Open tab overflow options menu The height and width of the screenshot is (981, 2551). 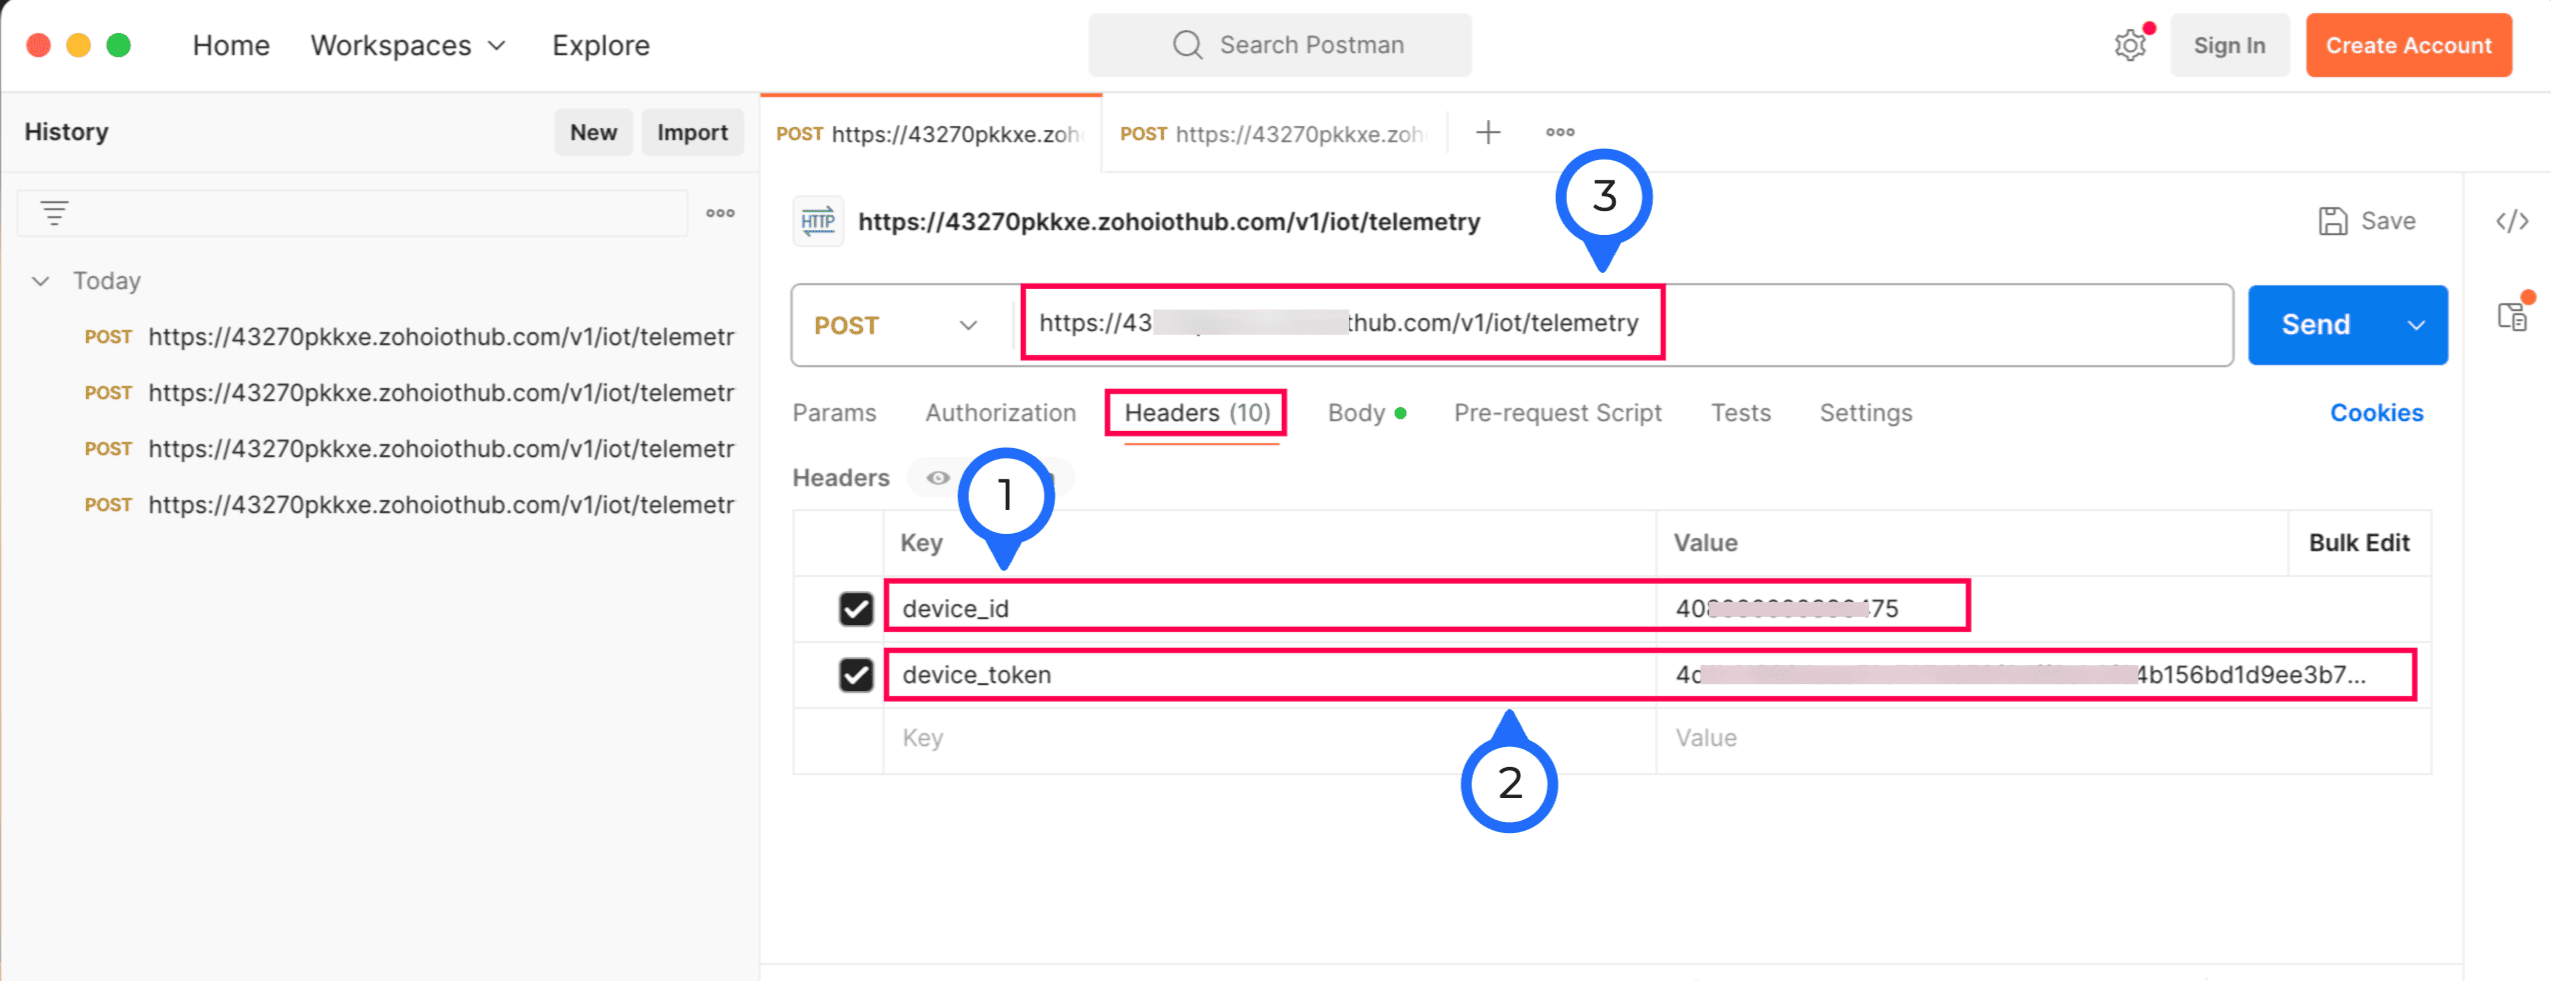[1559, 132]
